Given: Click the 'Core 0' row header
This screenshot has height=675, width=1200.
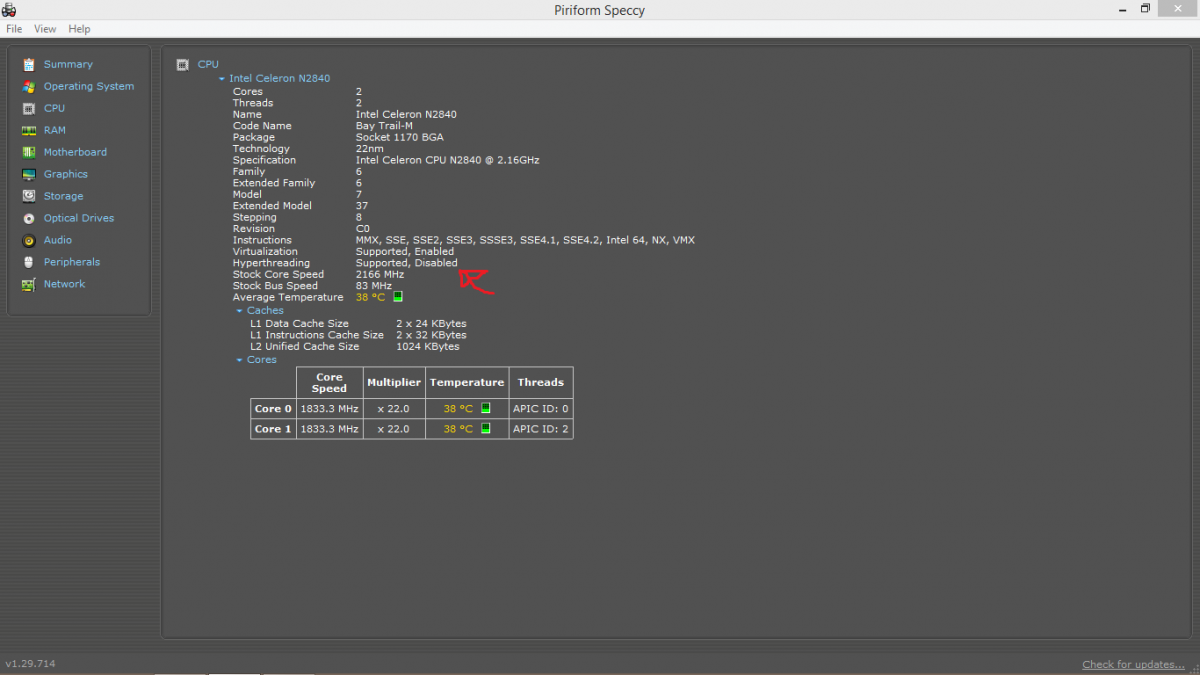Looking at the screenshot, I should tap(273, 408).
